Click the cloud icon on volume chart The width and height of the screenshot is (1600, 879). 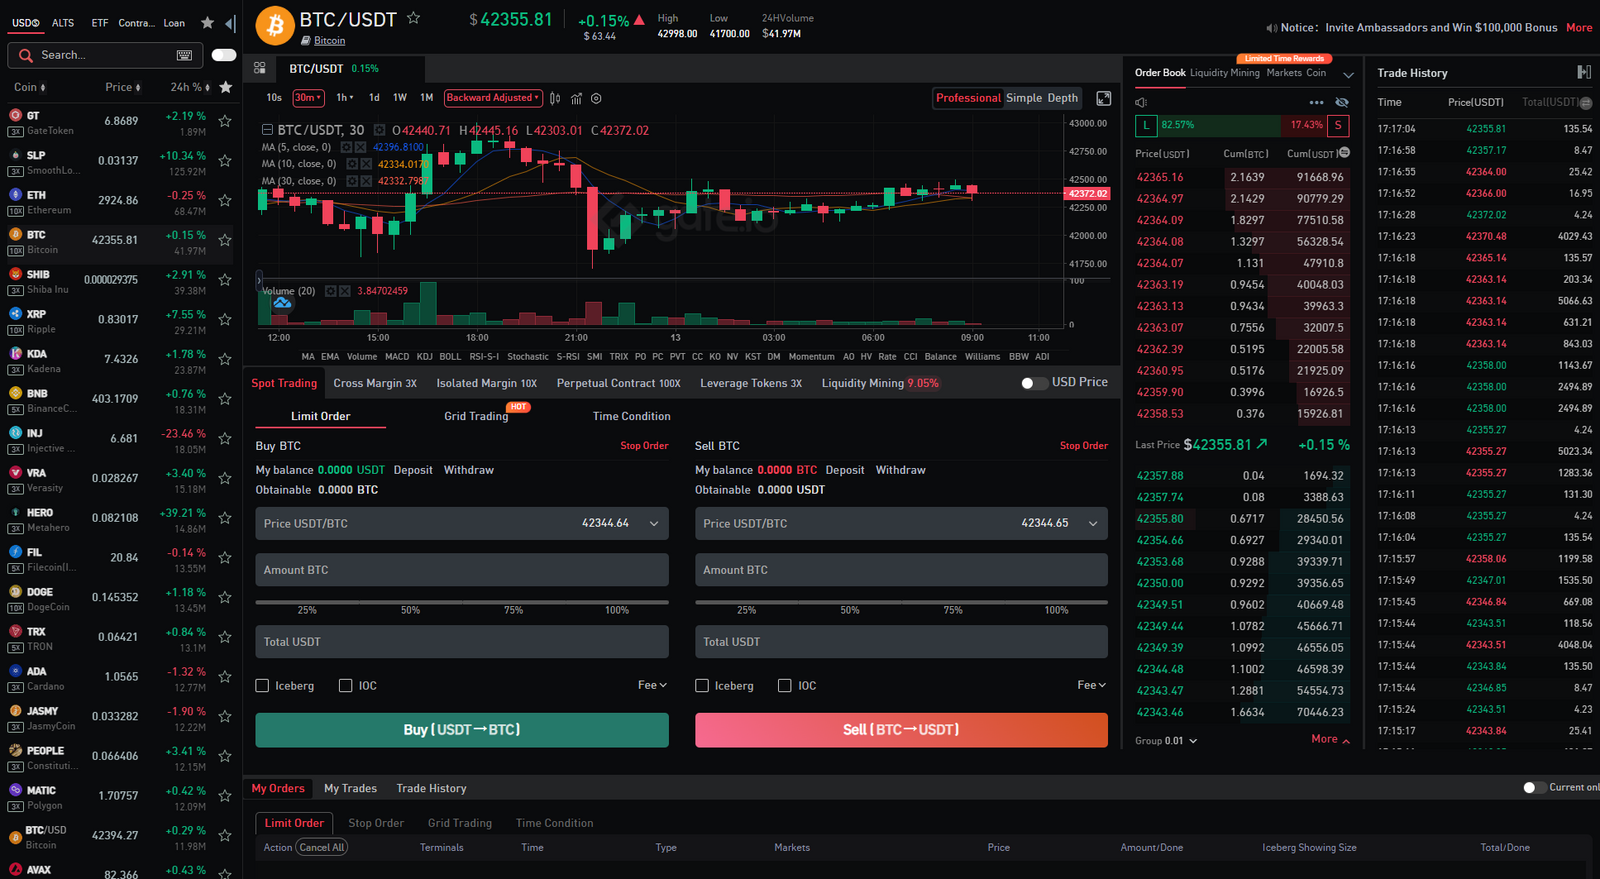(282, 303)
